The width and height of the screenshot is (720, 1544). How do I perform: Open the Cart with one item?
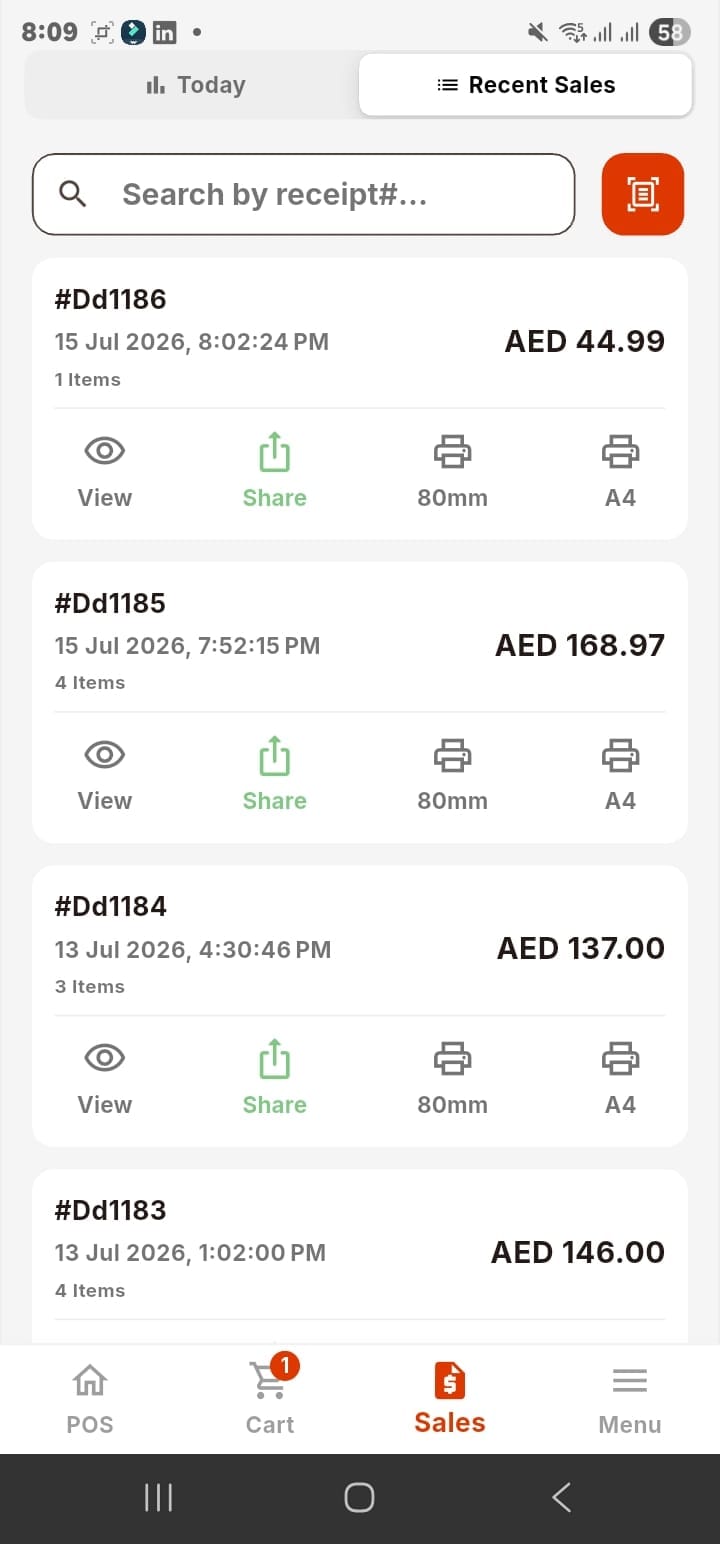(x=270, y=1399)
